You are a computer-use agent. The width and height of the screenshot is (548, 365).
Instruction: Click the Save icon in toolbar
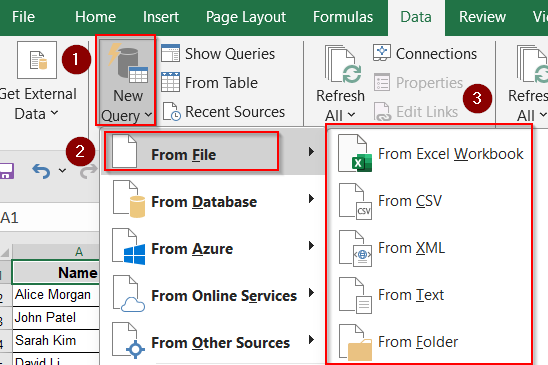point(6,171)
